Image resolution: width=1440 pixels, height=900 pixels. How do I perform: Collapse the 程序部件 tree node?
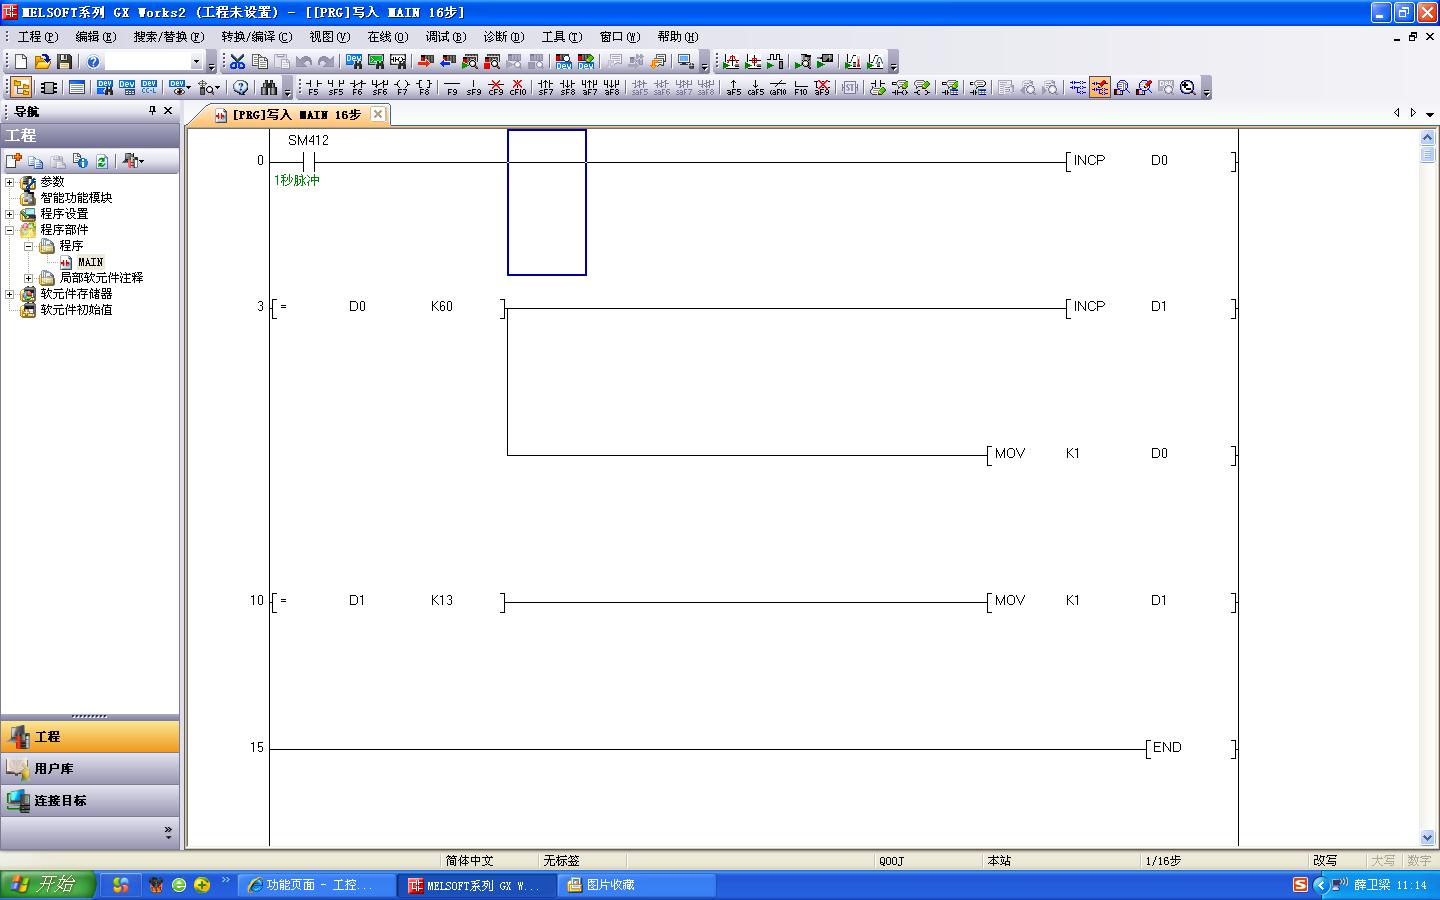coord(10,230)
